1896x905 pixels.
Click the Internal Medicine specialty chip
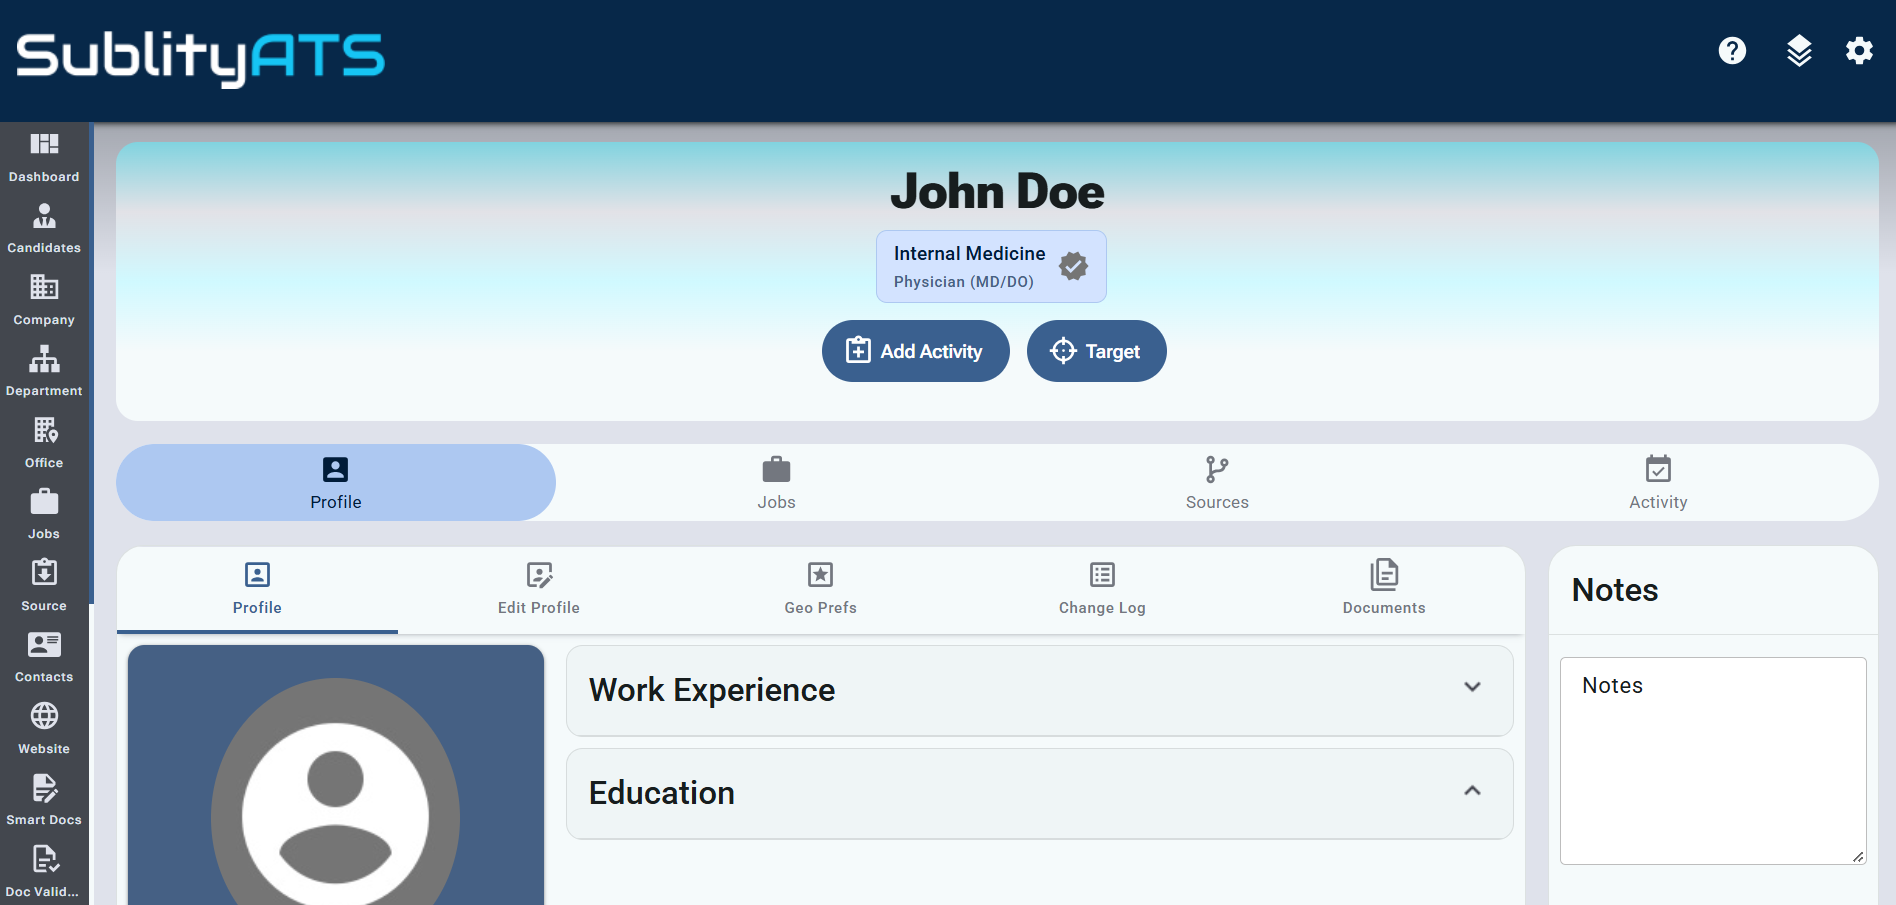tap(991, 266)
